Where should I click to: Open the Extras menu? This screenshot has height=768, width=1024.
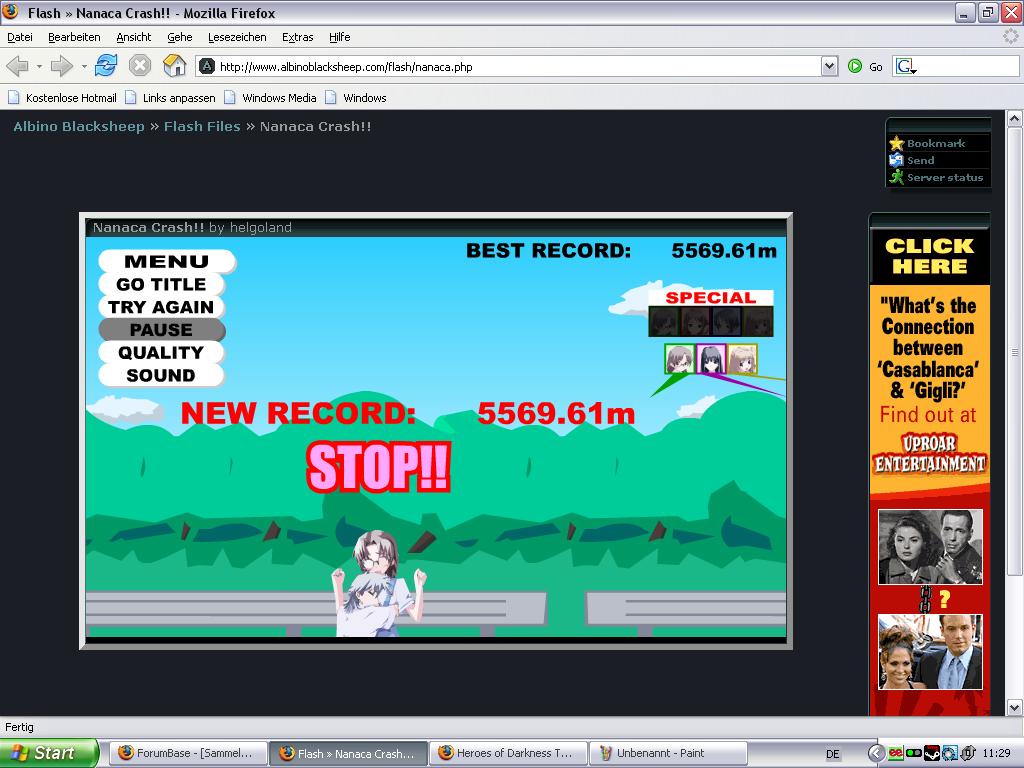click(297, 37)
